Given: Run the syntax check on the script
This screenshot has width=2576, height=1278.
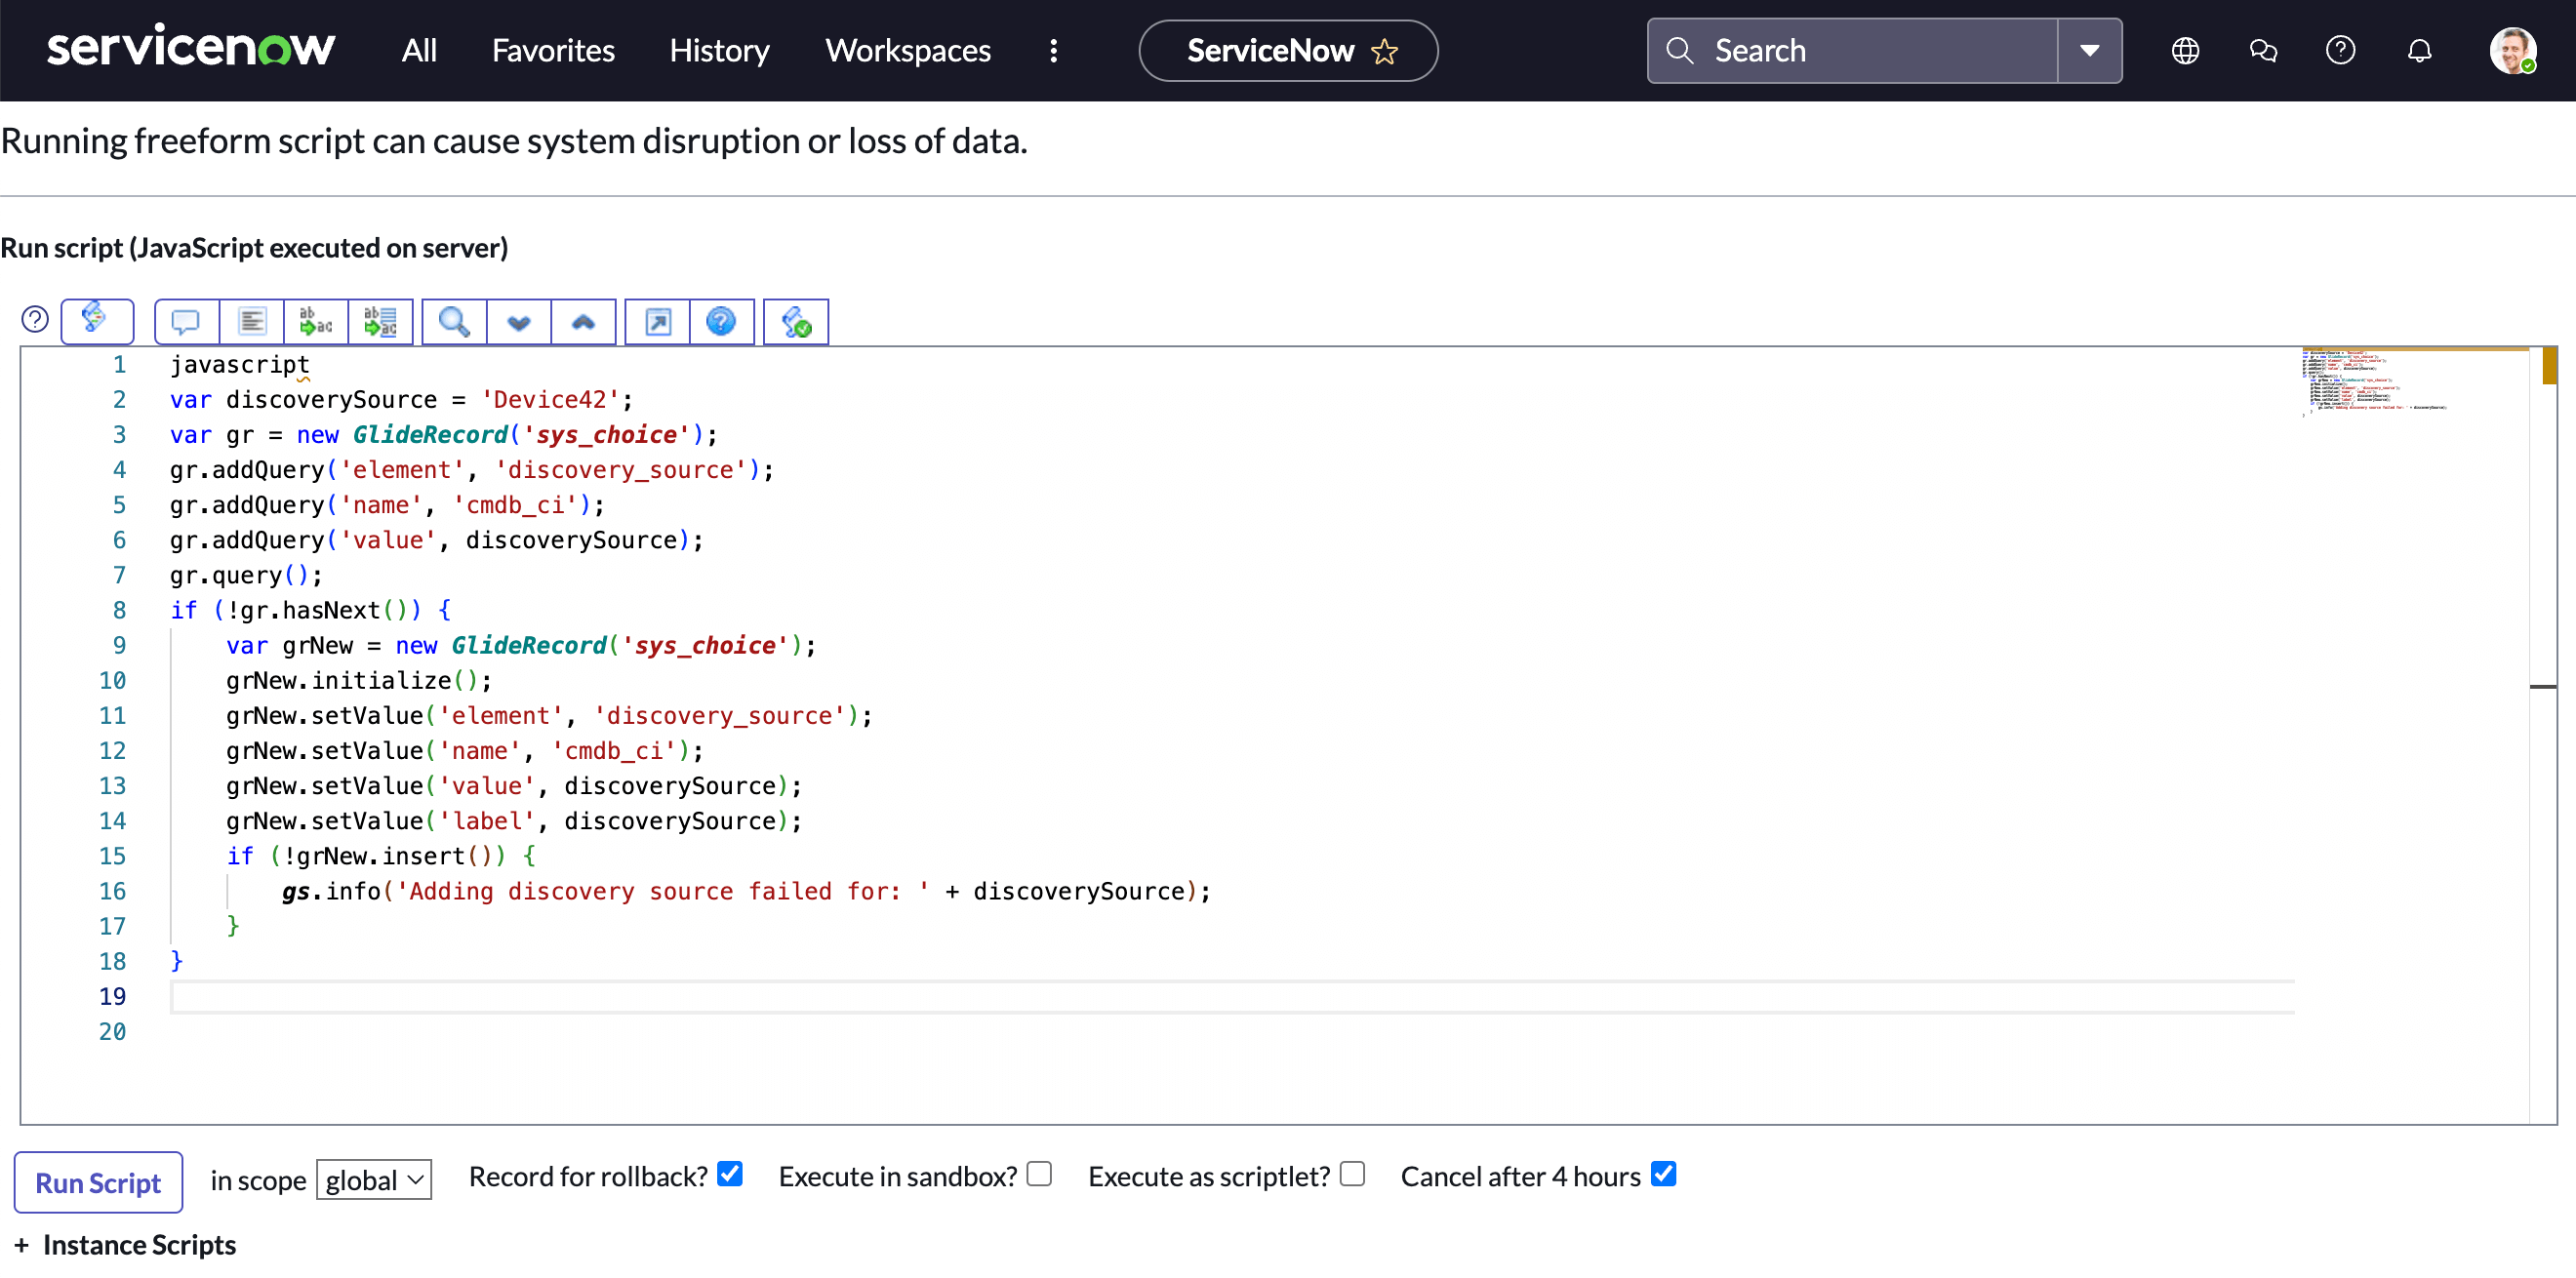Looking at the screenshot, I should coord(795,321).
